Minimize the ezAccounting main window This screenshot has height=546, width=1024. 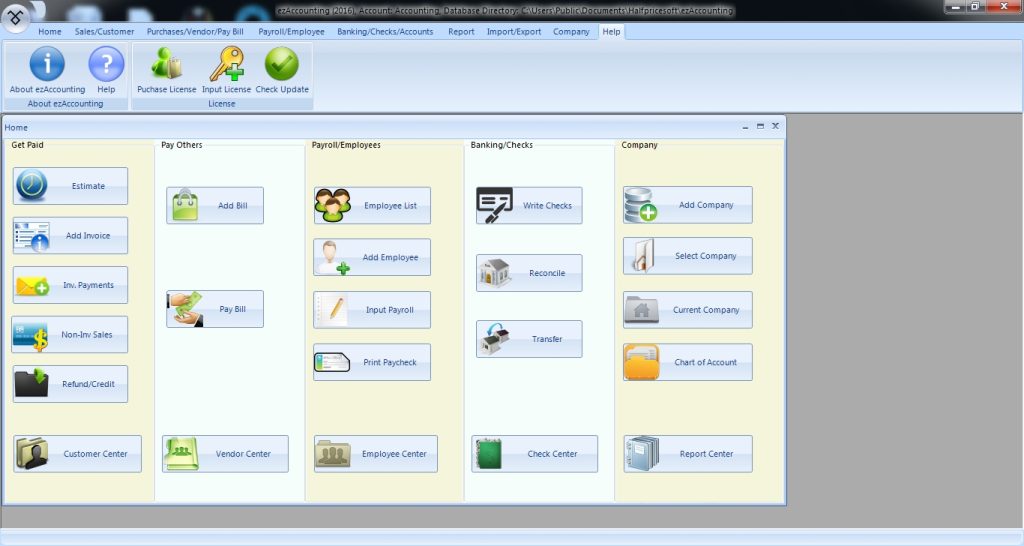[x=955, y=7]
